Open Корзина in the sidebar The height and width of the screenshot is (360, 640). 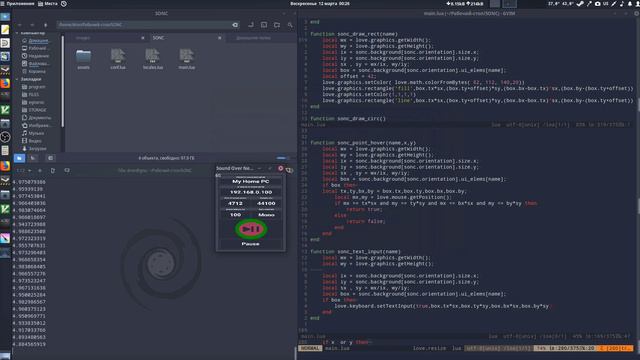click(35, 71)
